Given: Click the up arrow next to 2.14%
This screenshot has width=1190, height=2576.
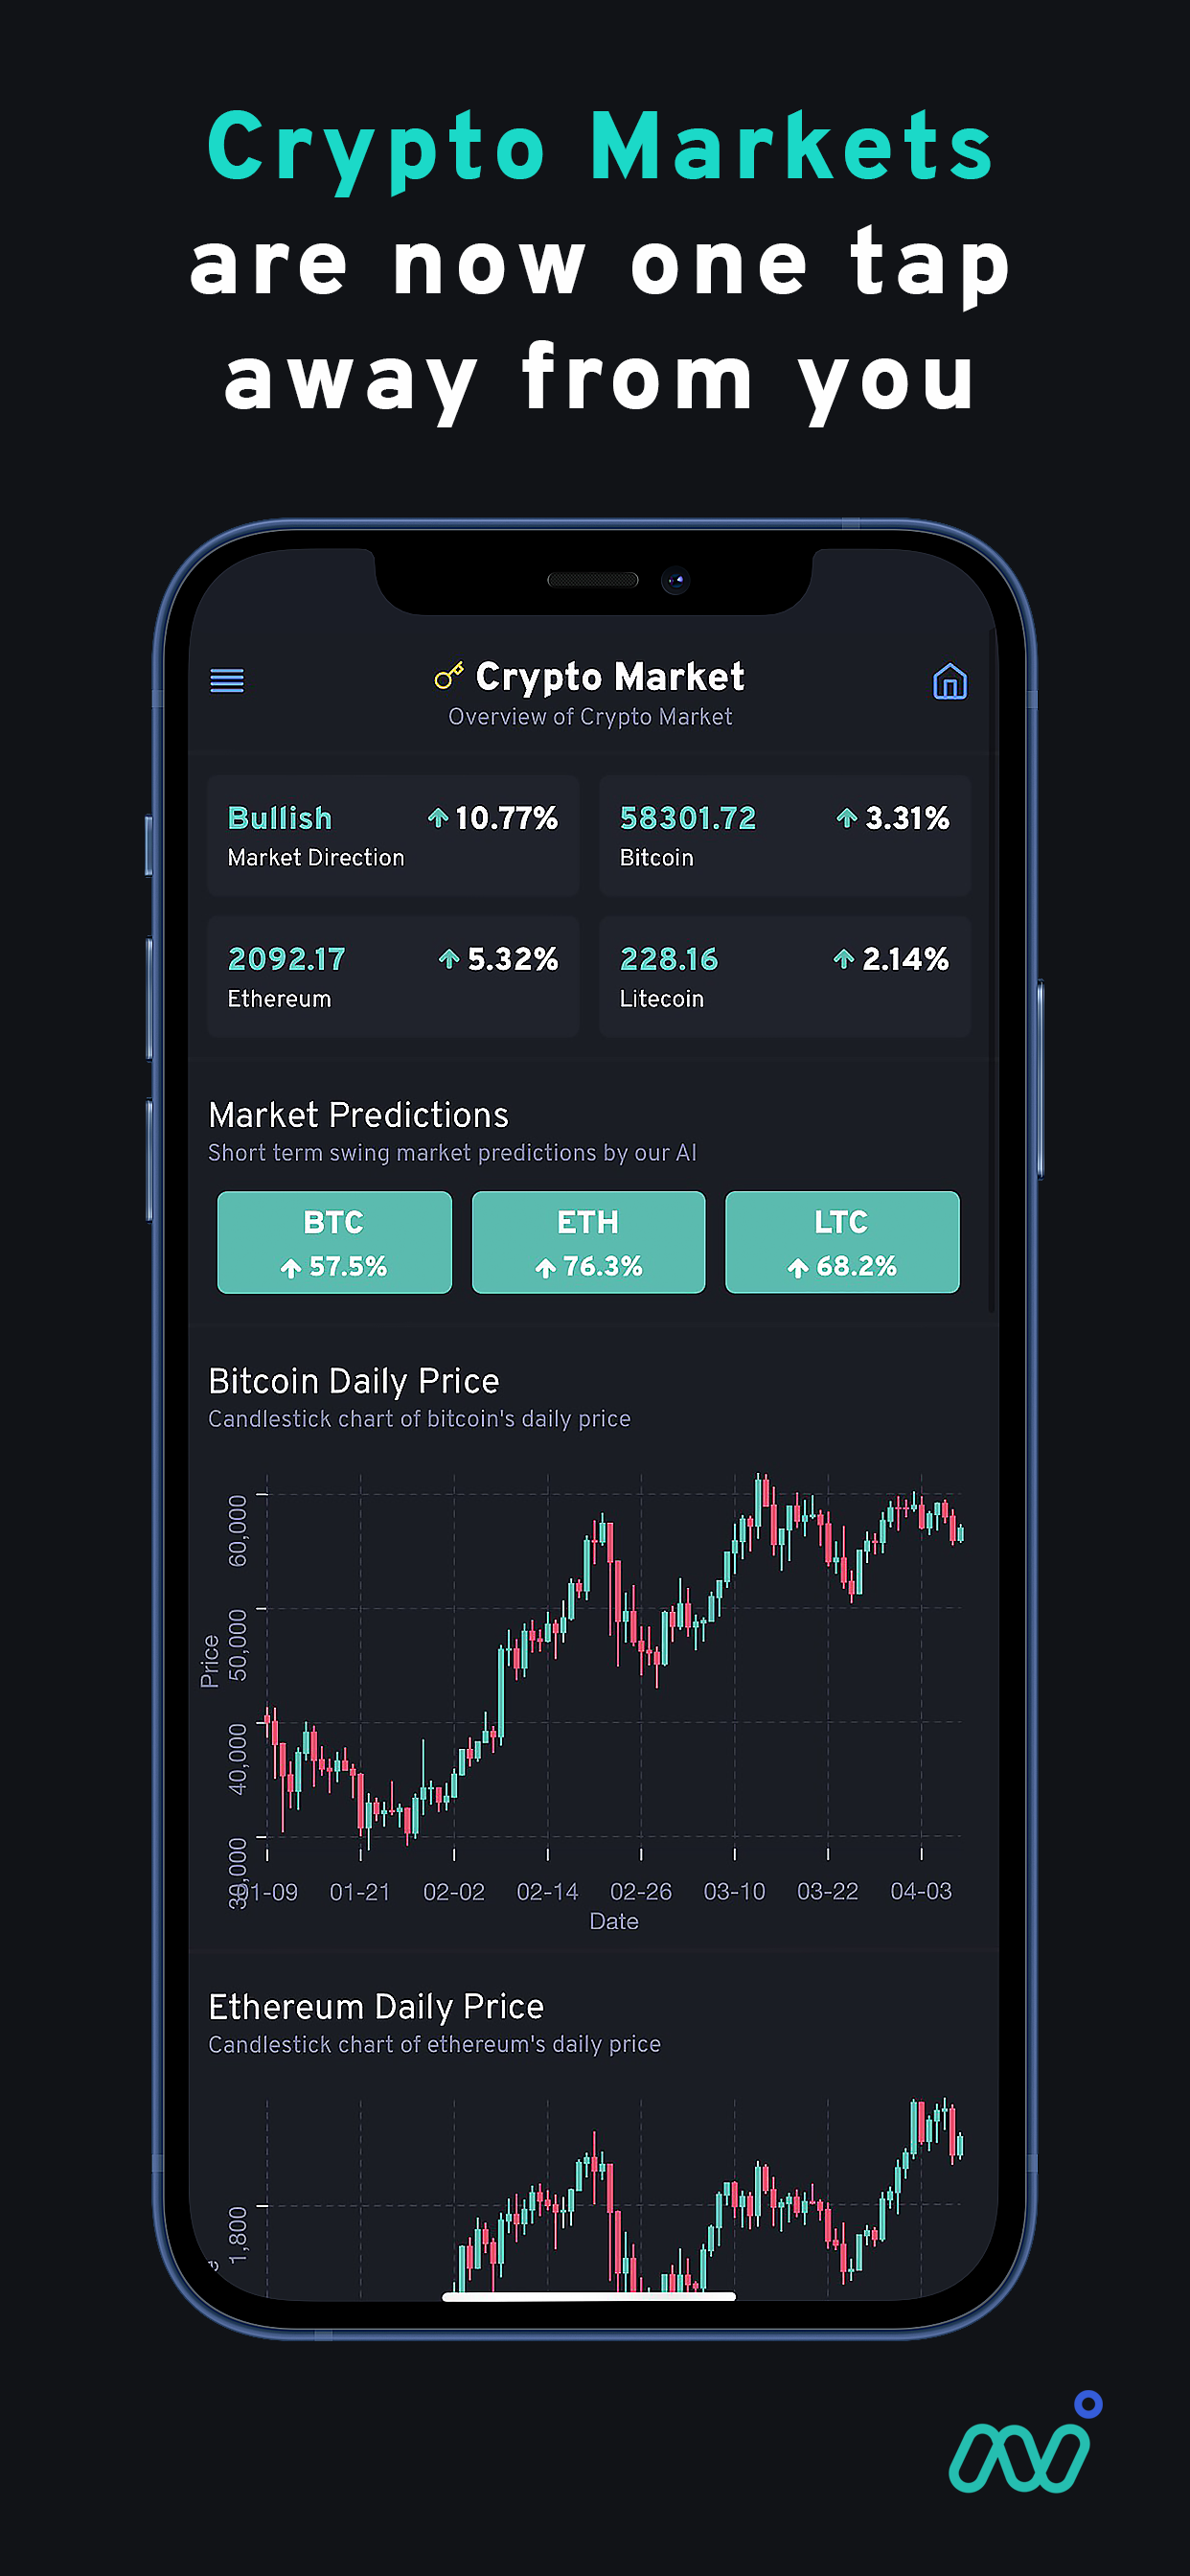Looking at the screenshot, I should pyautogui.click(x=843, y=959).
